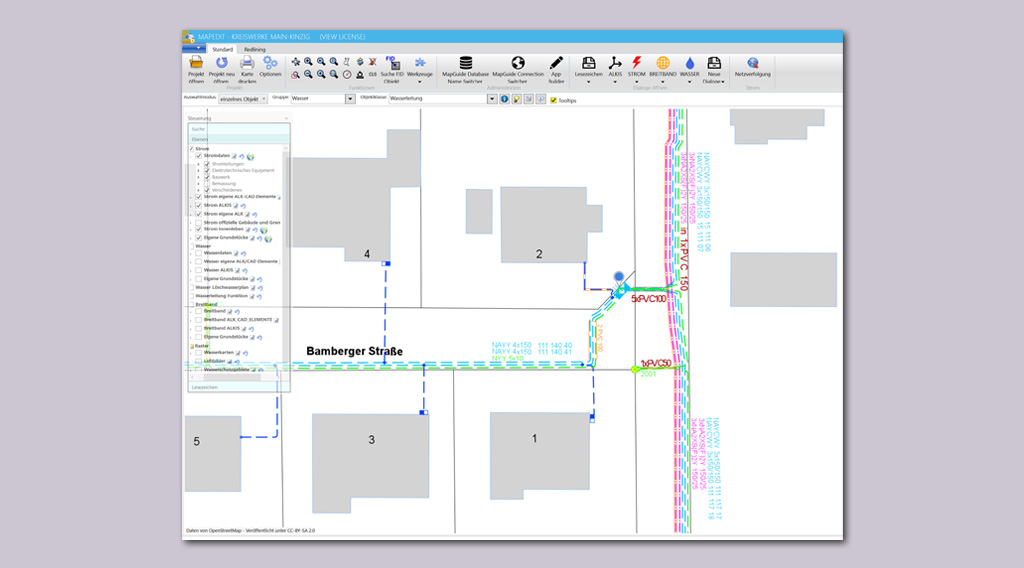Expand the STROM dialog dropdown

[636, 82]
